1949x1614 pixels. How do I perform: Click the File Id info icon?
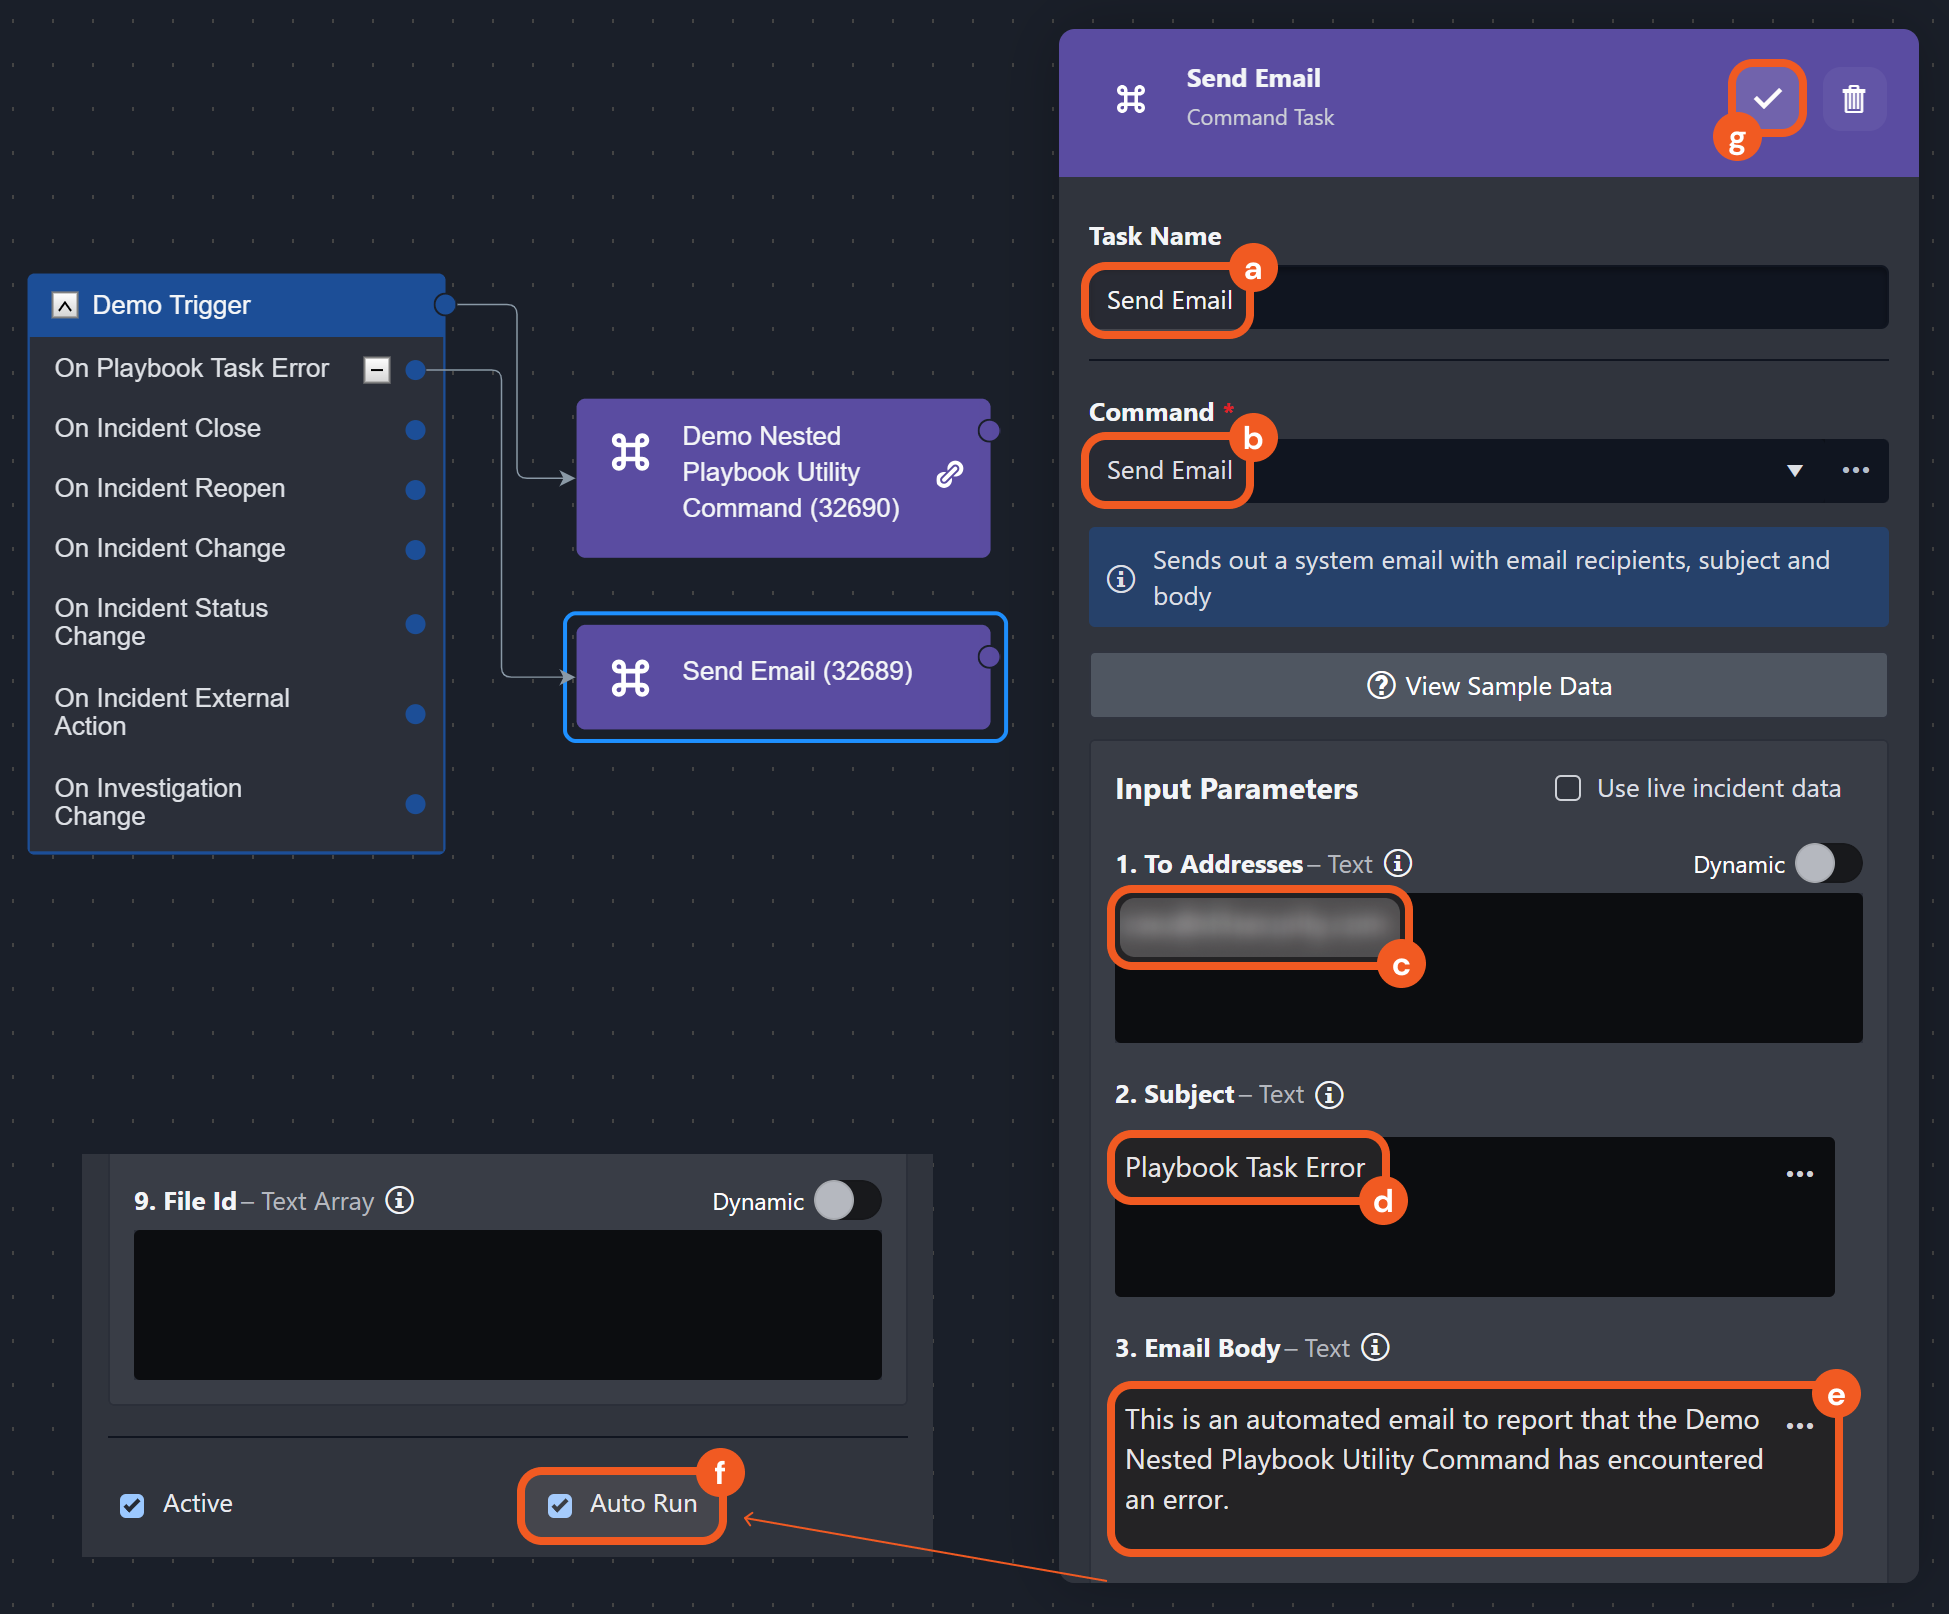click(400, 1200)
